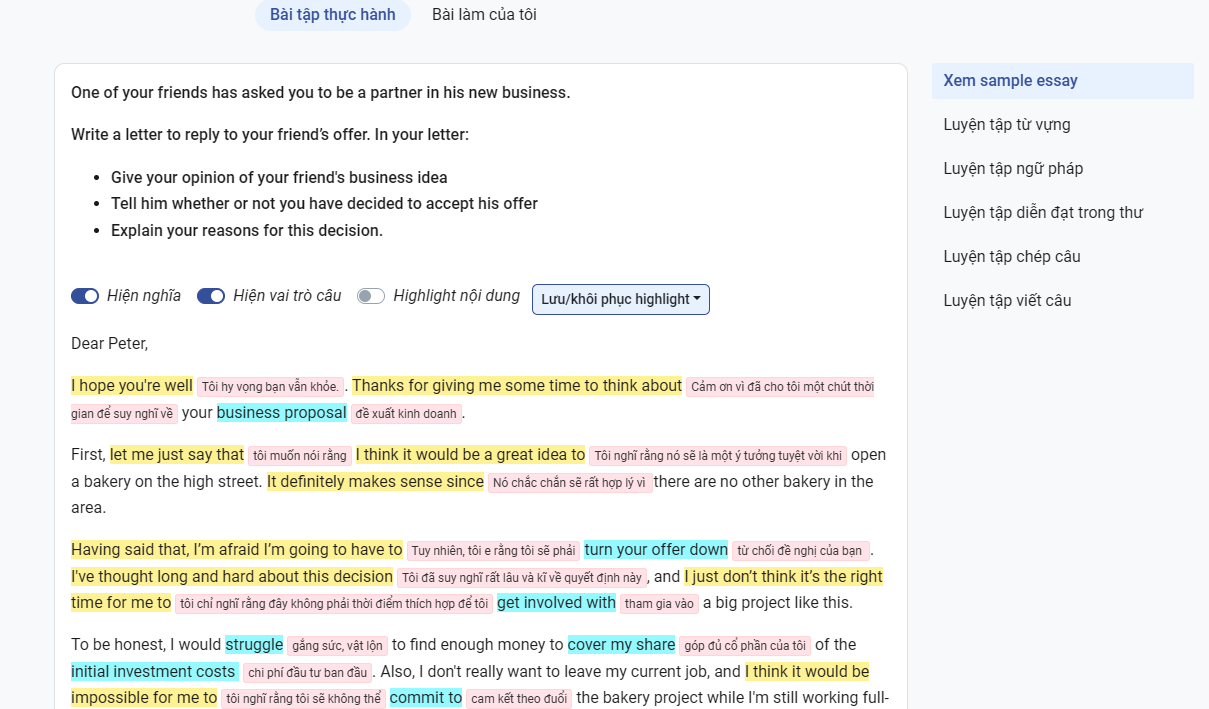Click the highlighted phrase 'I hope you're well'
Screen dimensions: 1209x709
click(x=132, y=386)
